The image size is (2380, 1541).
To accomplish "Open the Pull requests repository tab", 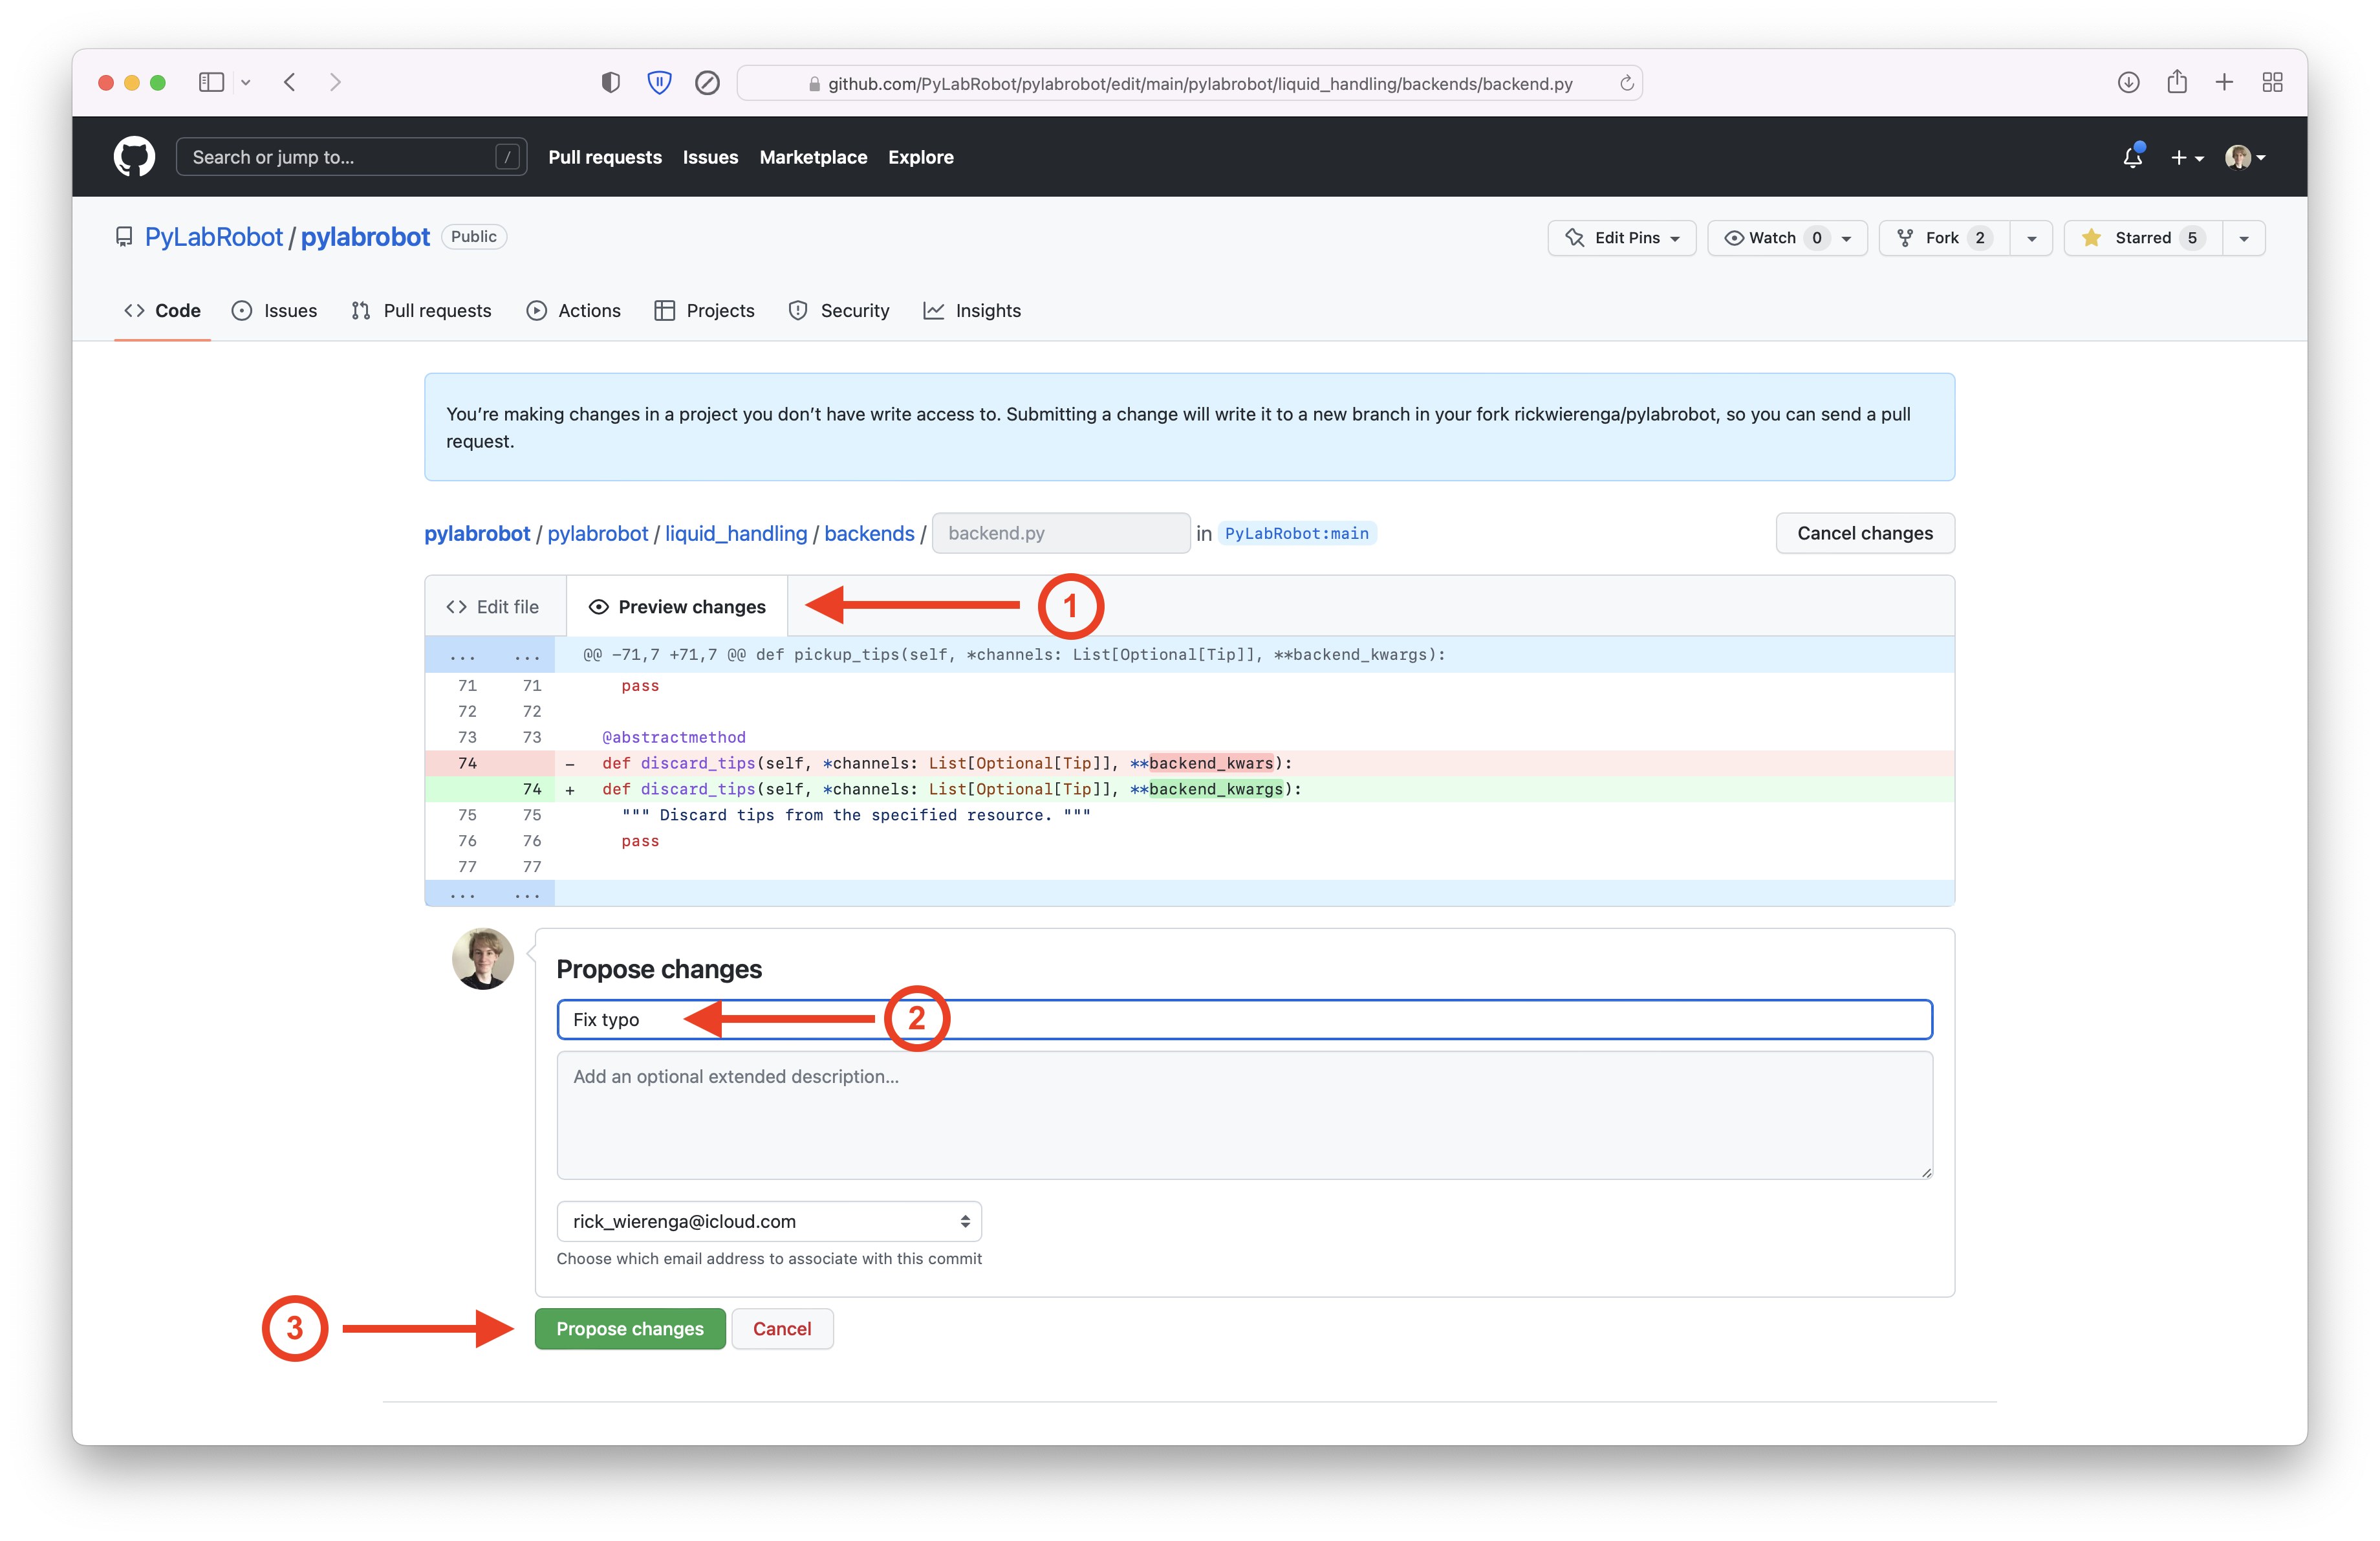I will click(421, 311).
